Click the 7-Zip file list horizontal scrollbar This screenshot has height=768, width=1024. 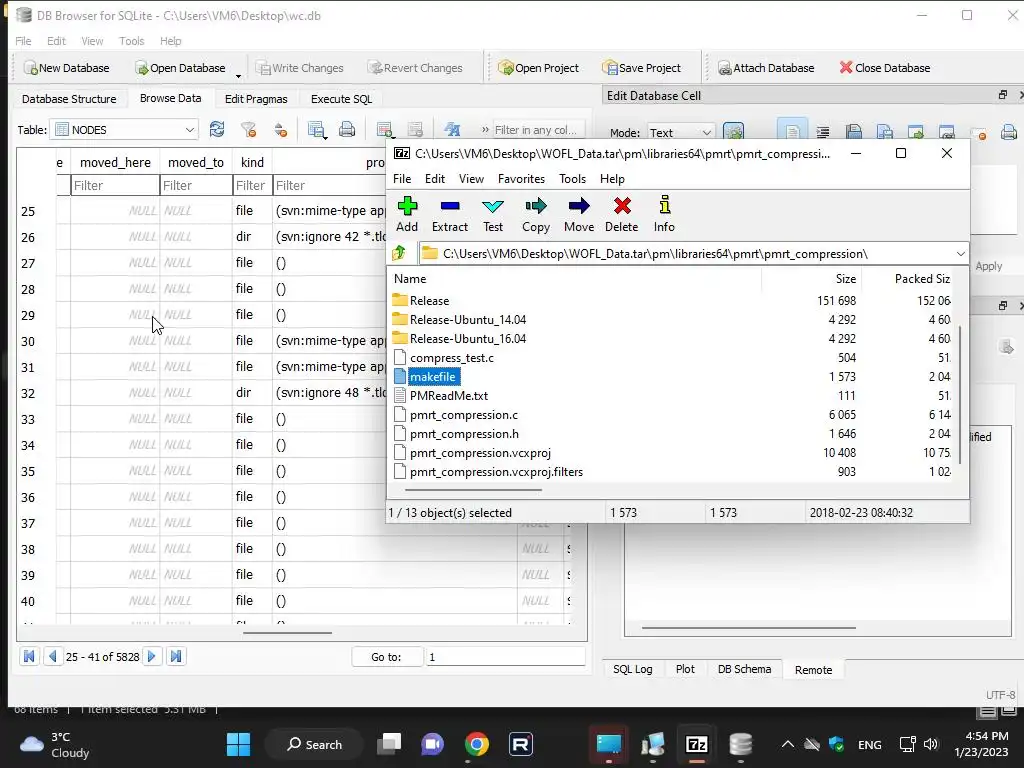tap(473, 489)
